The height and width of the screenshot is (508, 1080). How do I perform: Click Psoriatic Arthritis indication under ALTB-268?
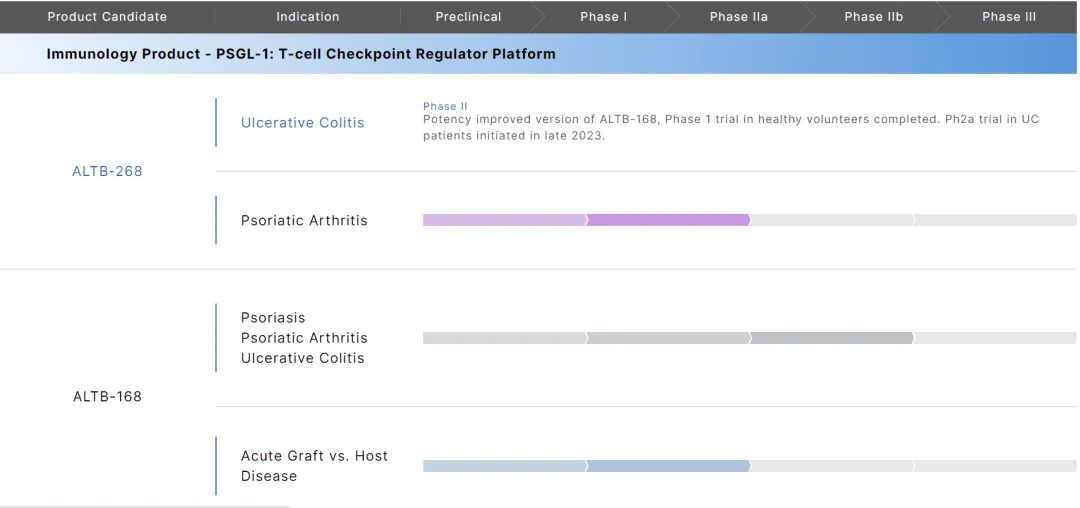click(x=304, y=221)
